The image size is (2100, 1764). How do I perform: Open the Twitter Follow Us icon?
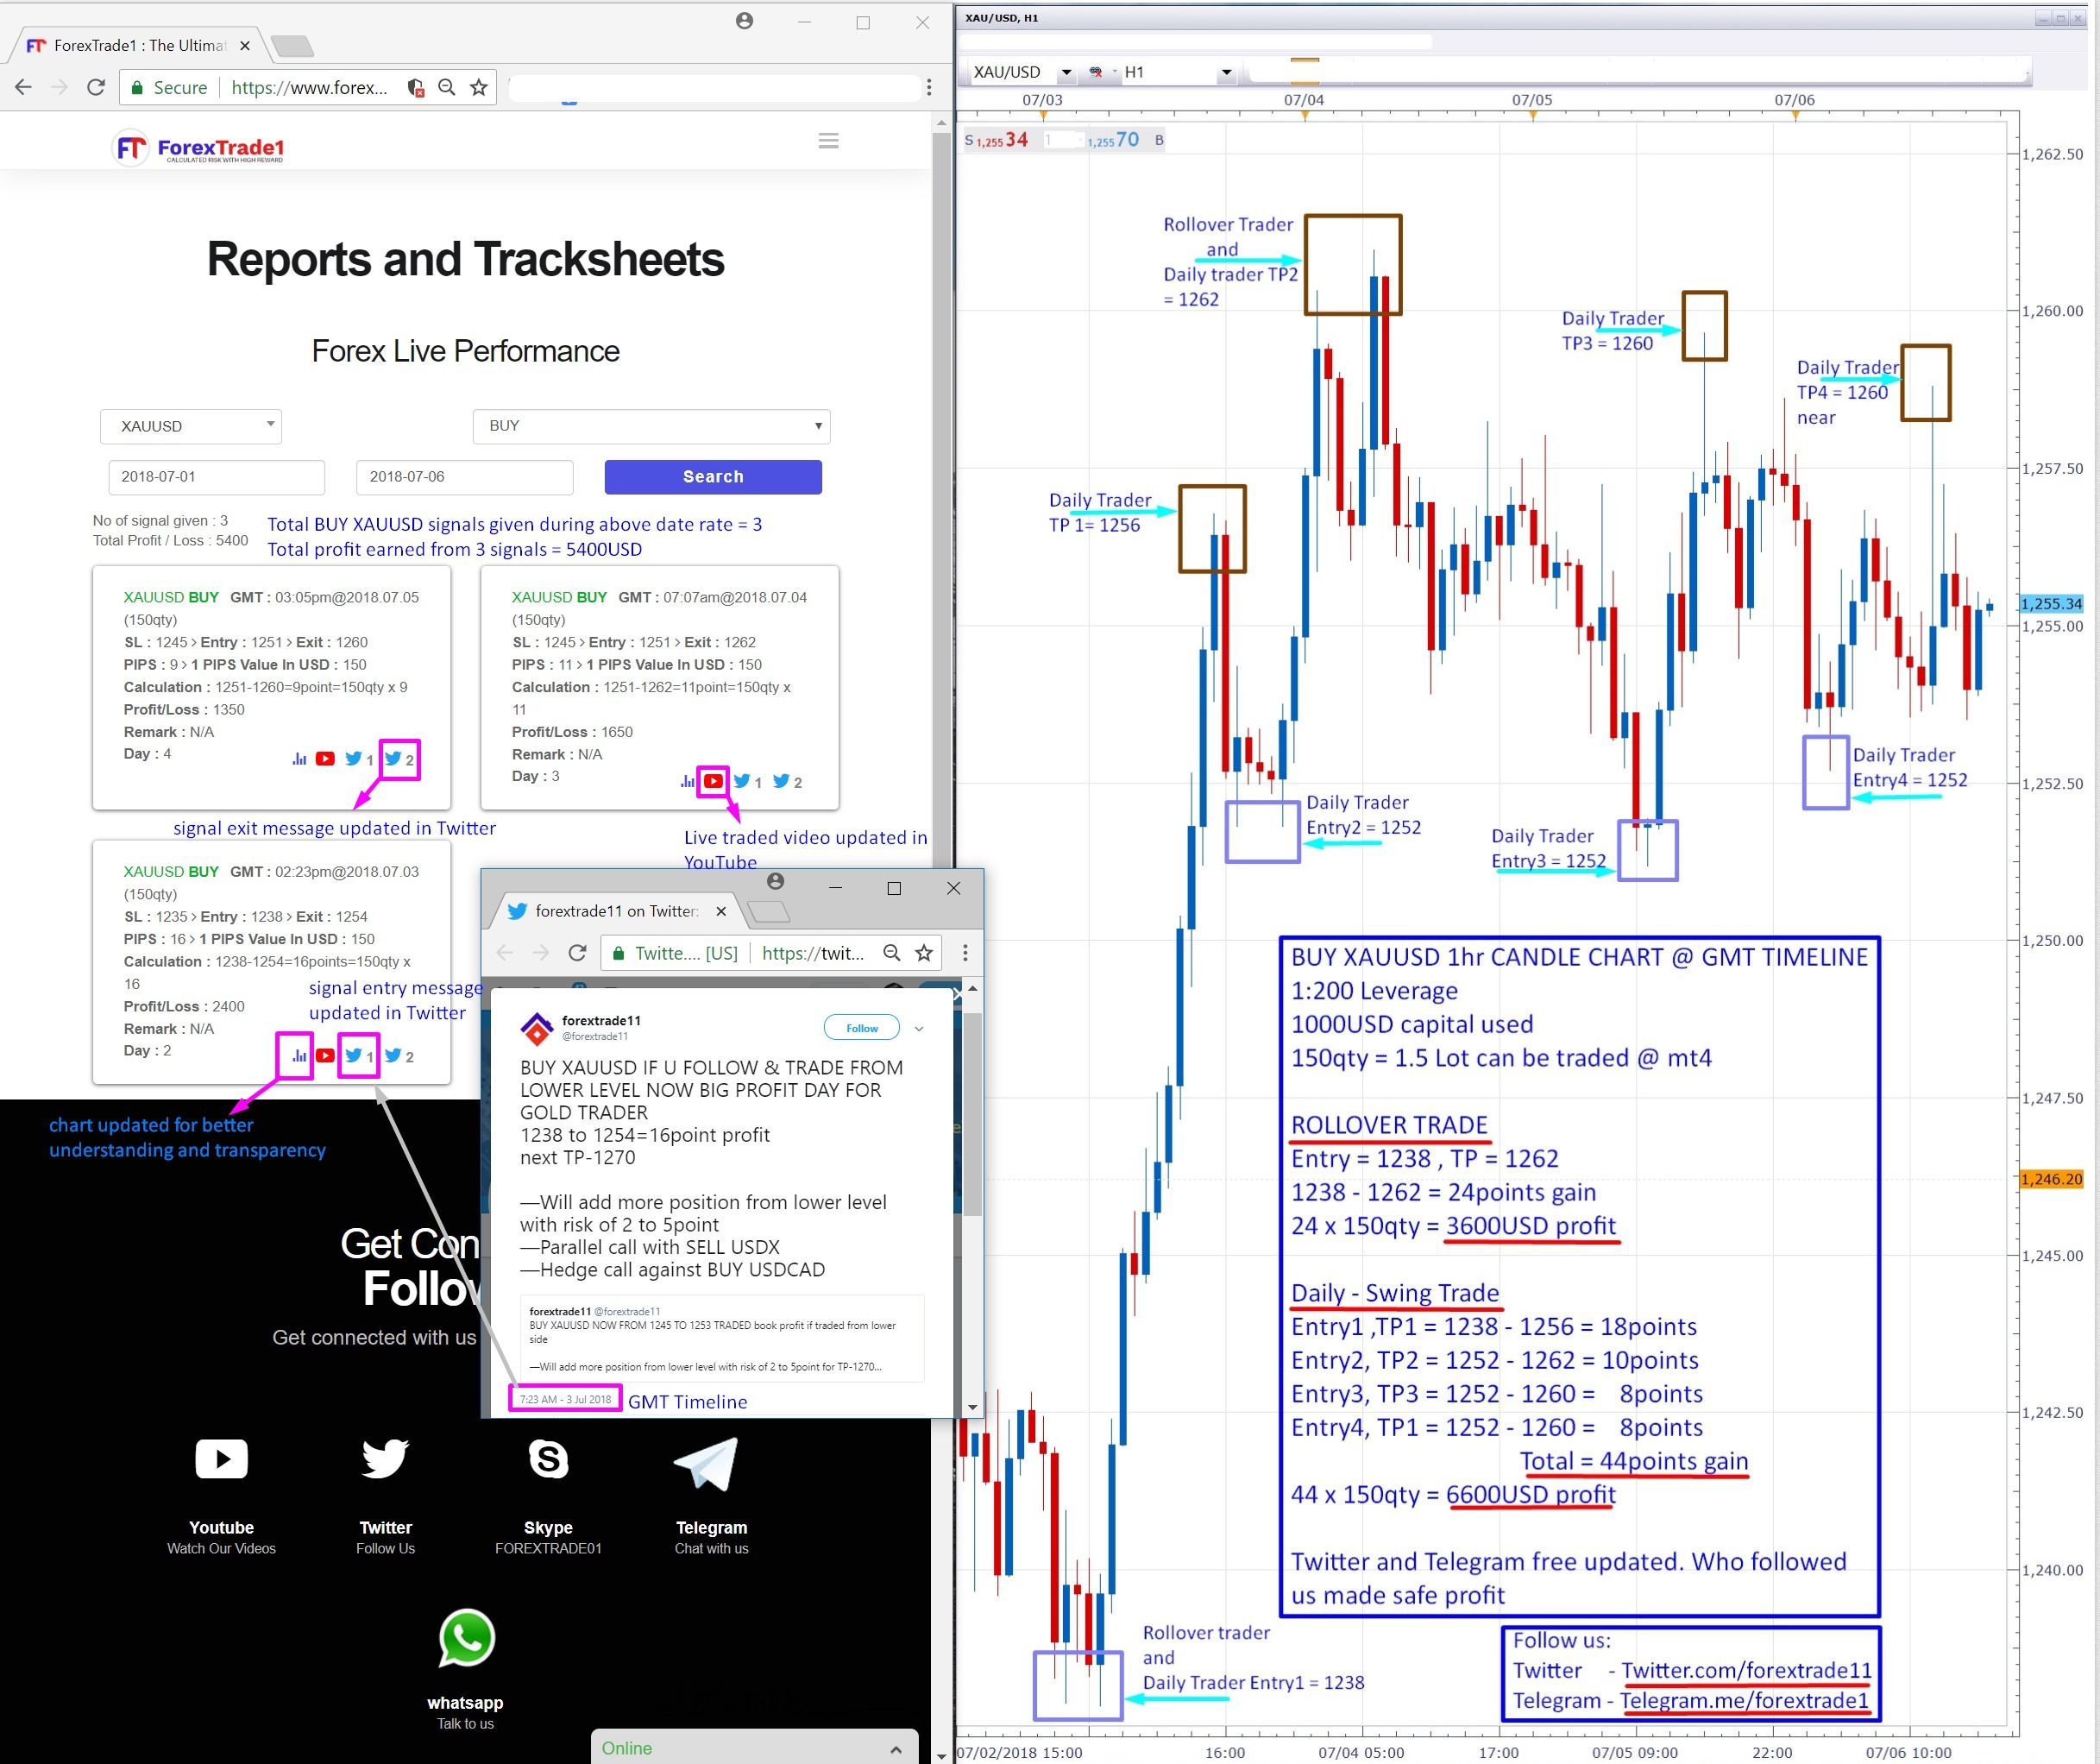(x=385, y=1459)
